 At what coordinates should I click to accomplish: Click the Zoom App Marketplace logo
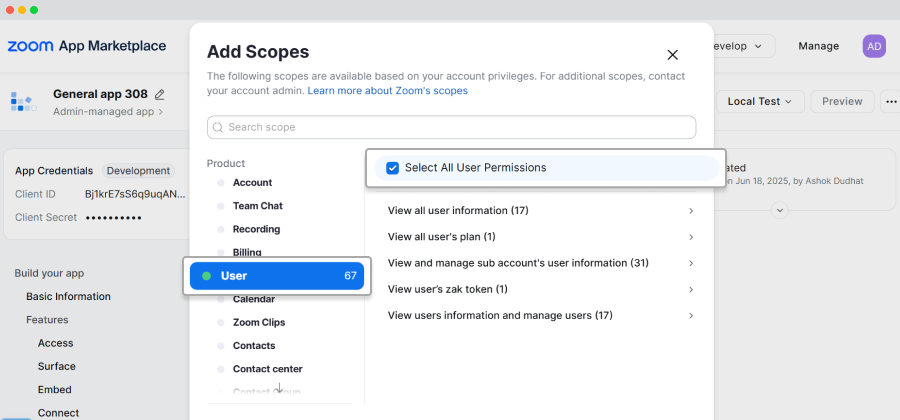click(x=87, y=46)
